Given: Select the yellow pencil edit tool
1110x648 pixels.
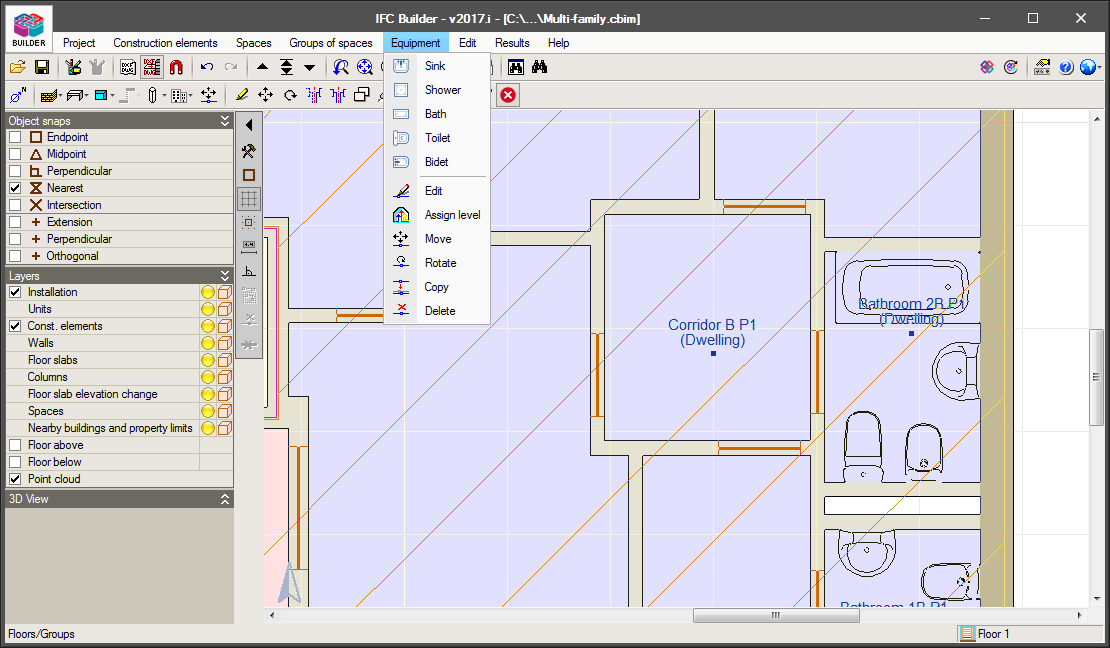Looking at the screenshot, I should (241, 95).
